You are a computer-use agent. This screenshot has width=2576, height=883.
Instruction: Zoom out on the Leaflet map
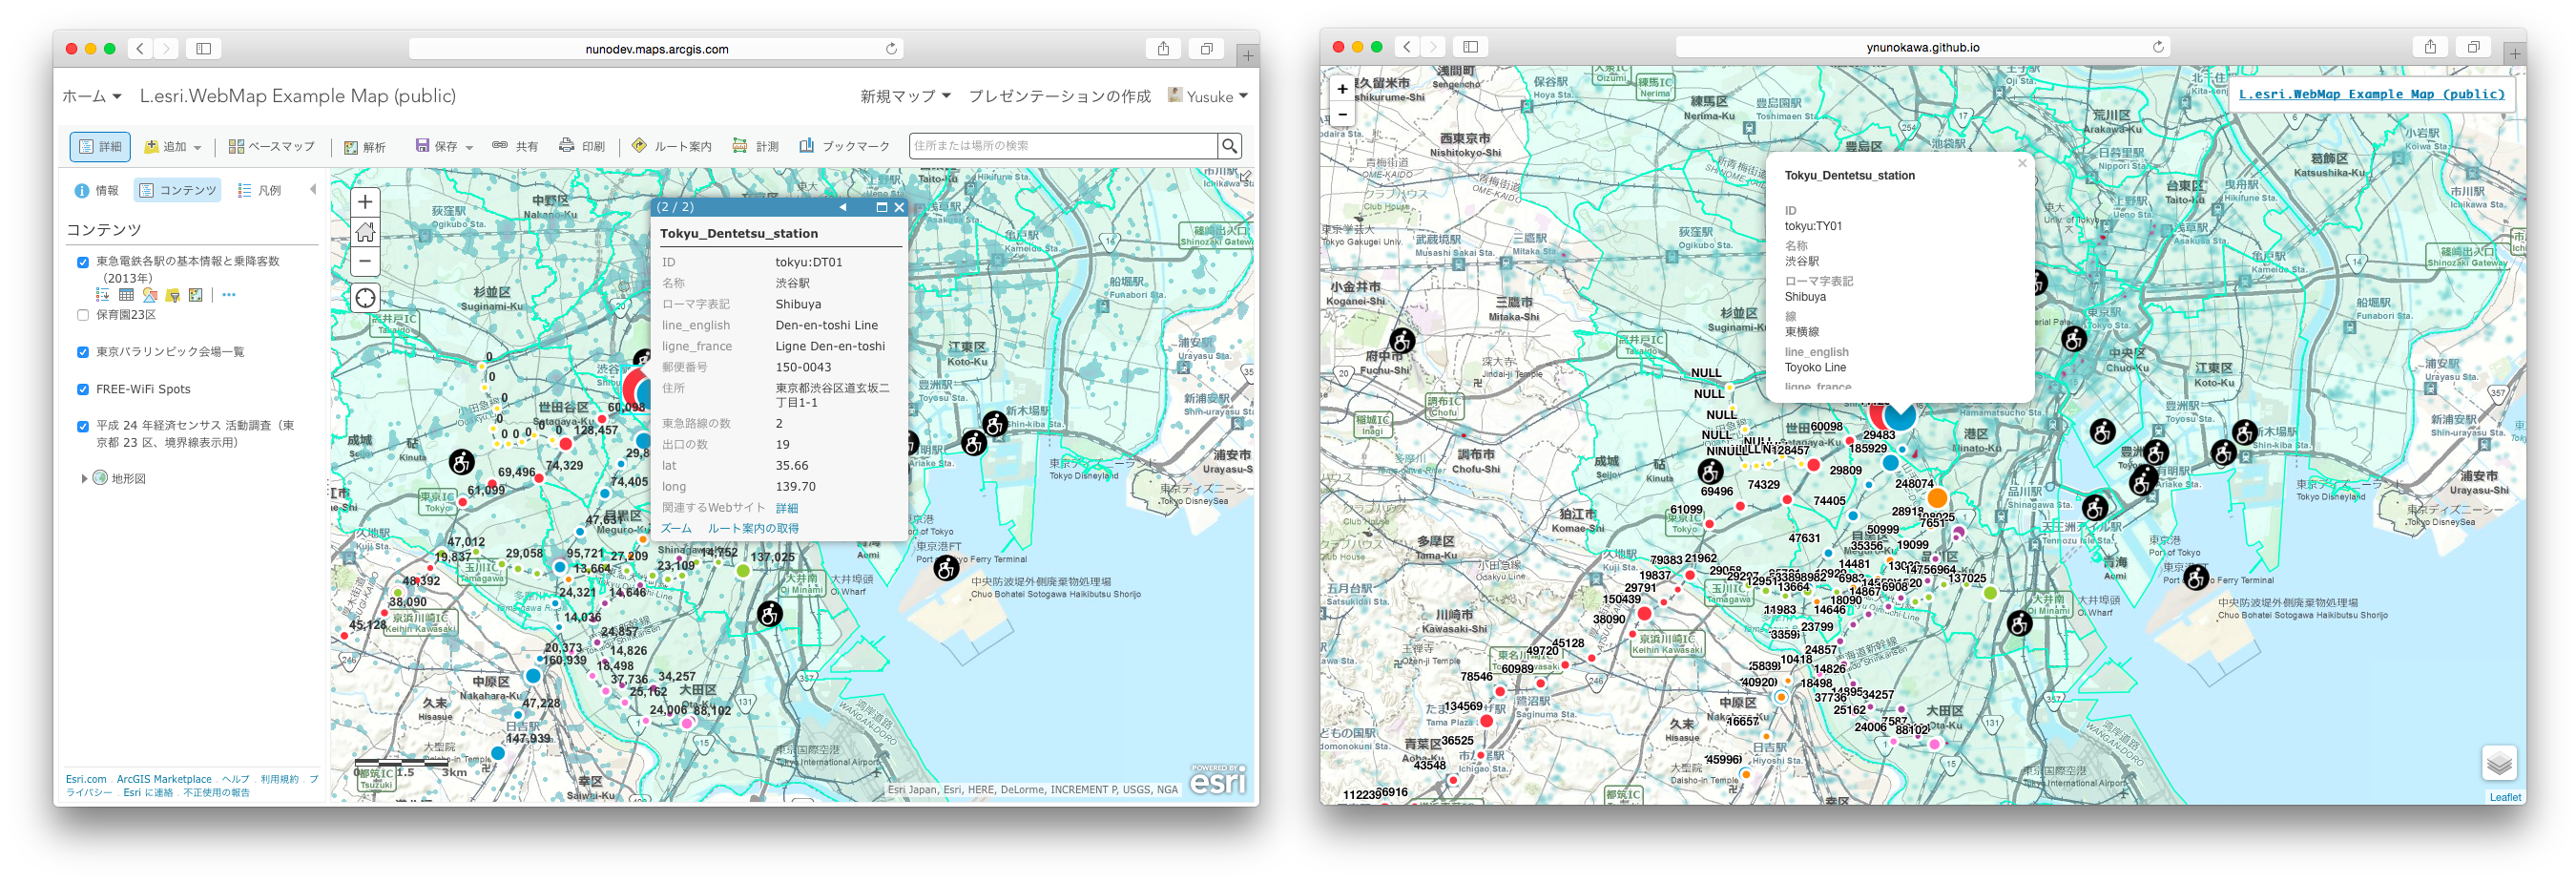[1342, 114]
